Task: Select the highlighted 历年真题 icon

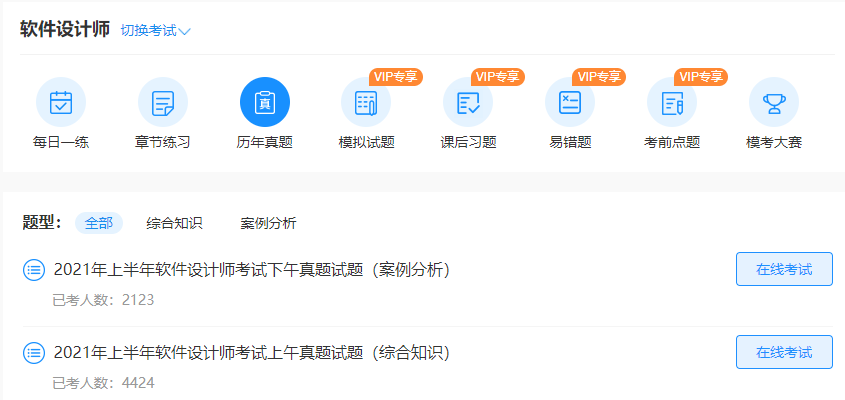Action: pyautogui.click(x=265, y=102)
